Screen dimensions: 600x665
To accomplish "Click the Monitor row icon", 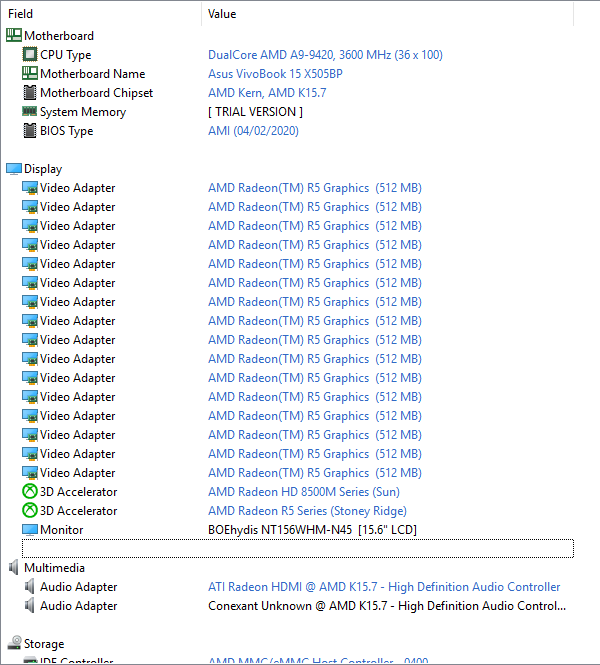I will click(x=29, y=530).
